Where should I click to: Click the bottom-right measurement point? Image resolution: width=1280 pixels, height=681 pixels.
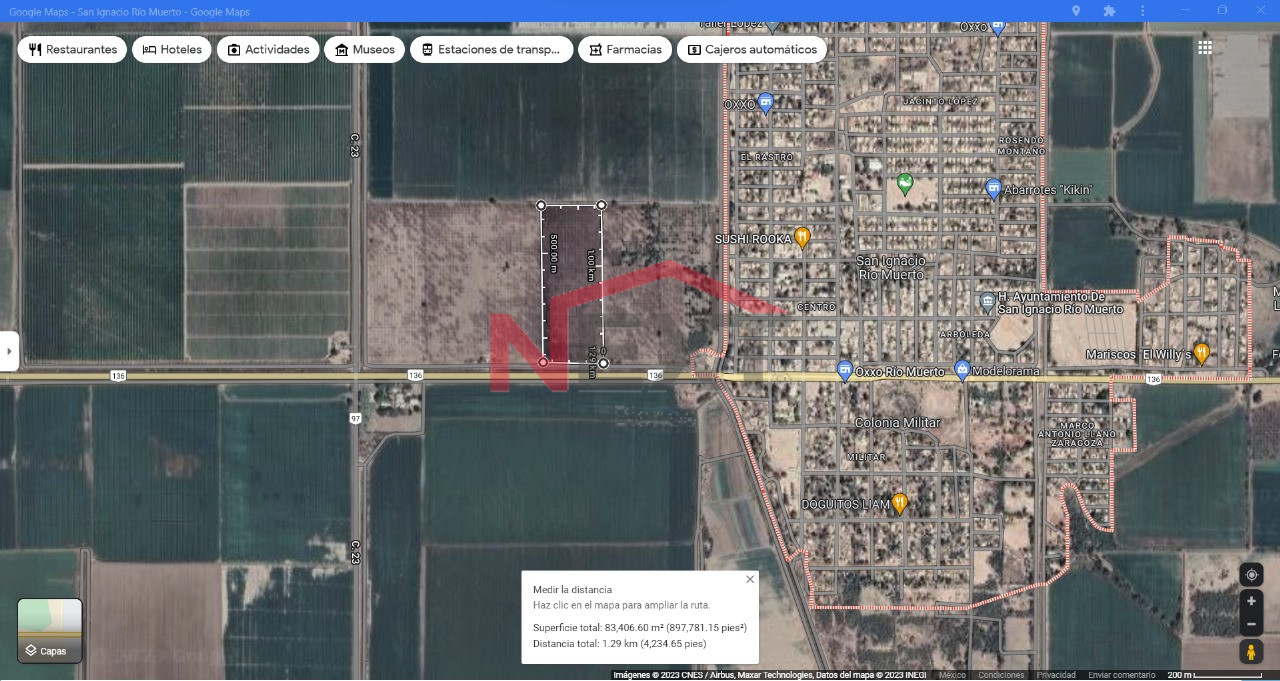click(x=603, y=363)
